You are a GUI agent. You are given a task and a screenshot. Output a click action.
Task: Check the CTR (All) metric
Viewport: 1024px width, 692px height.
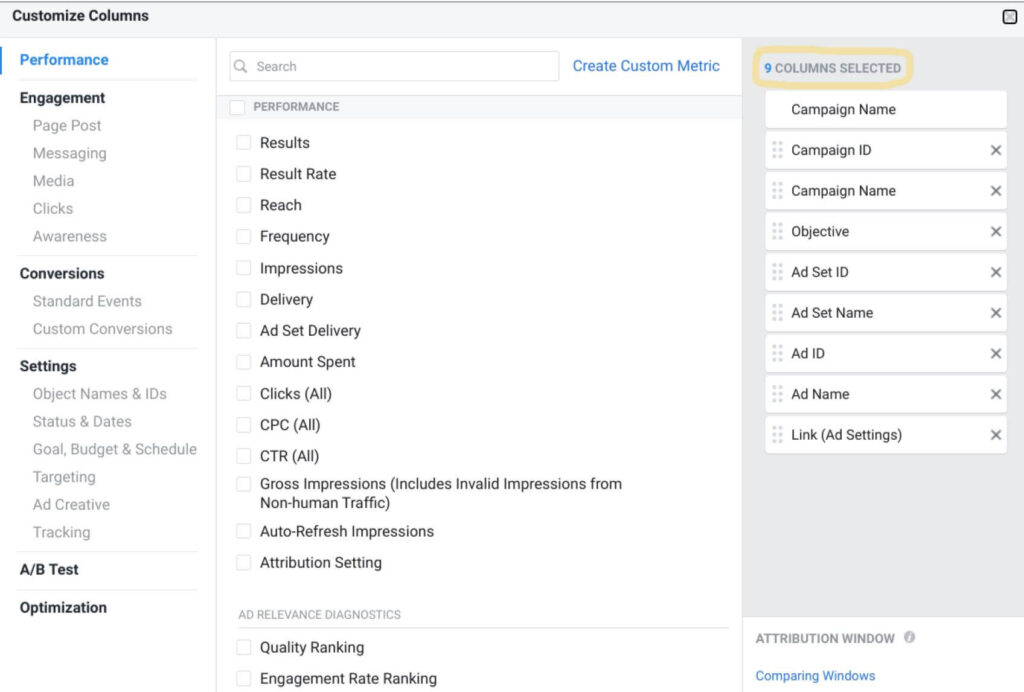pyautogui.click(x=243, y=456)
